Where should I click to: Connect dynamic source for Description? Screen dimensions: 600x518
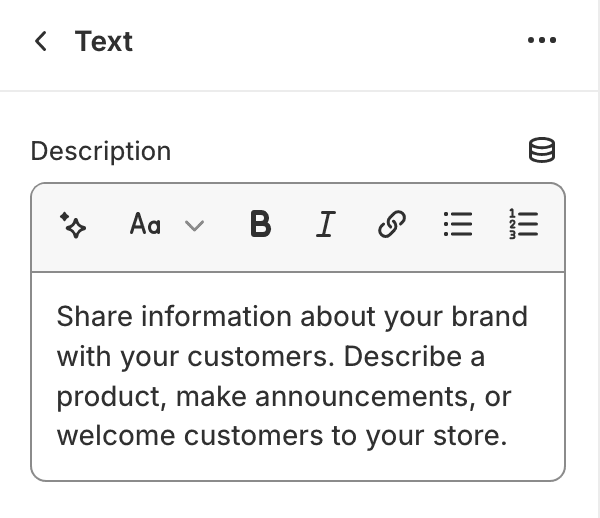coord(542,150)
